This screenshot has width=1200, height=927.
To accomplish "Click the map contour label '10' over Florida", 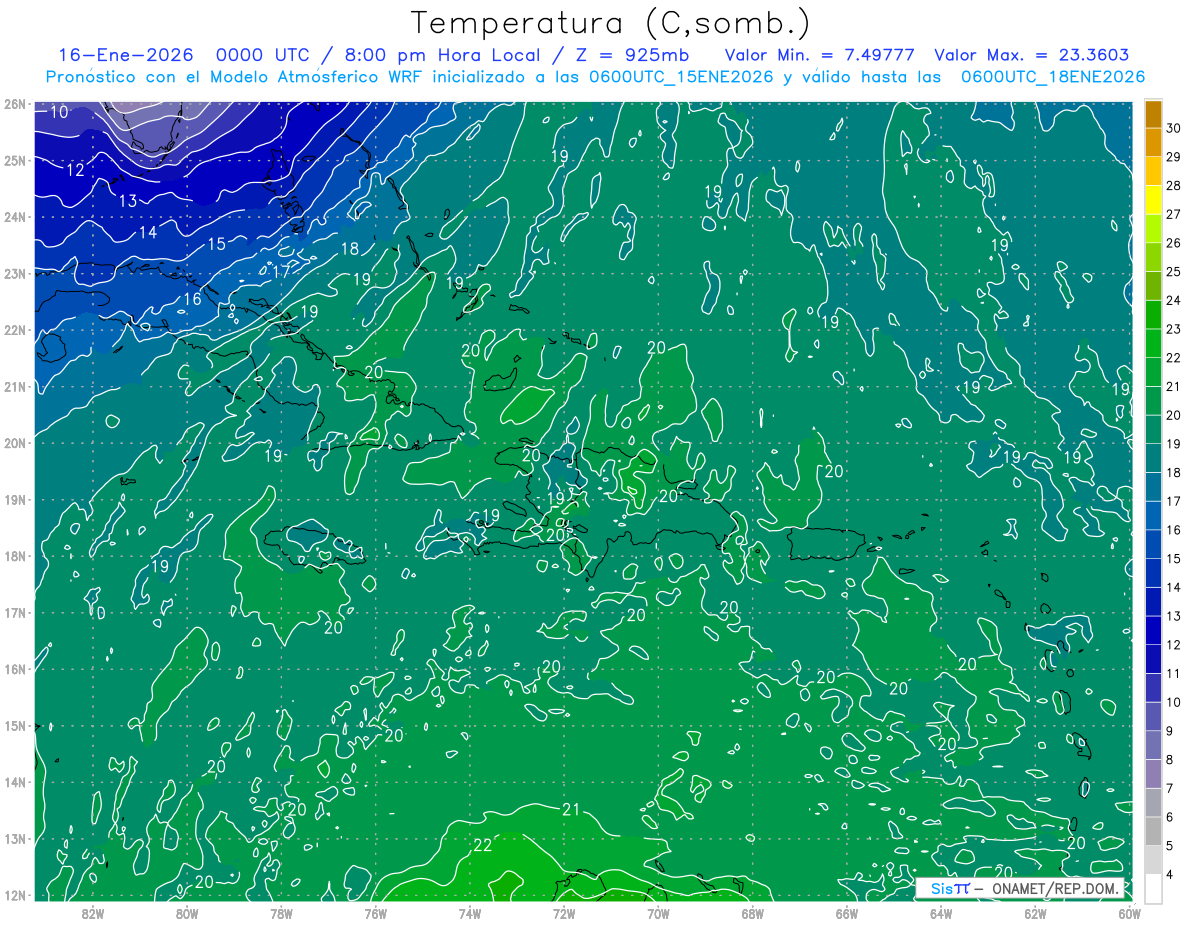I will 59,112.
